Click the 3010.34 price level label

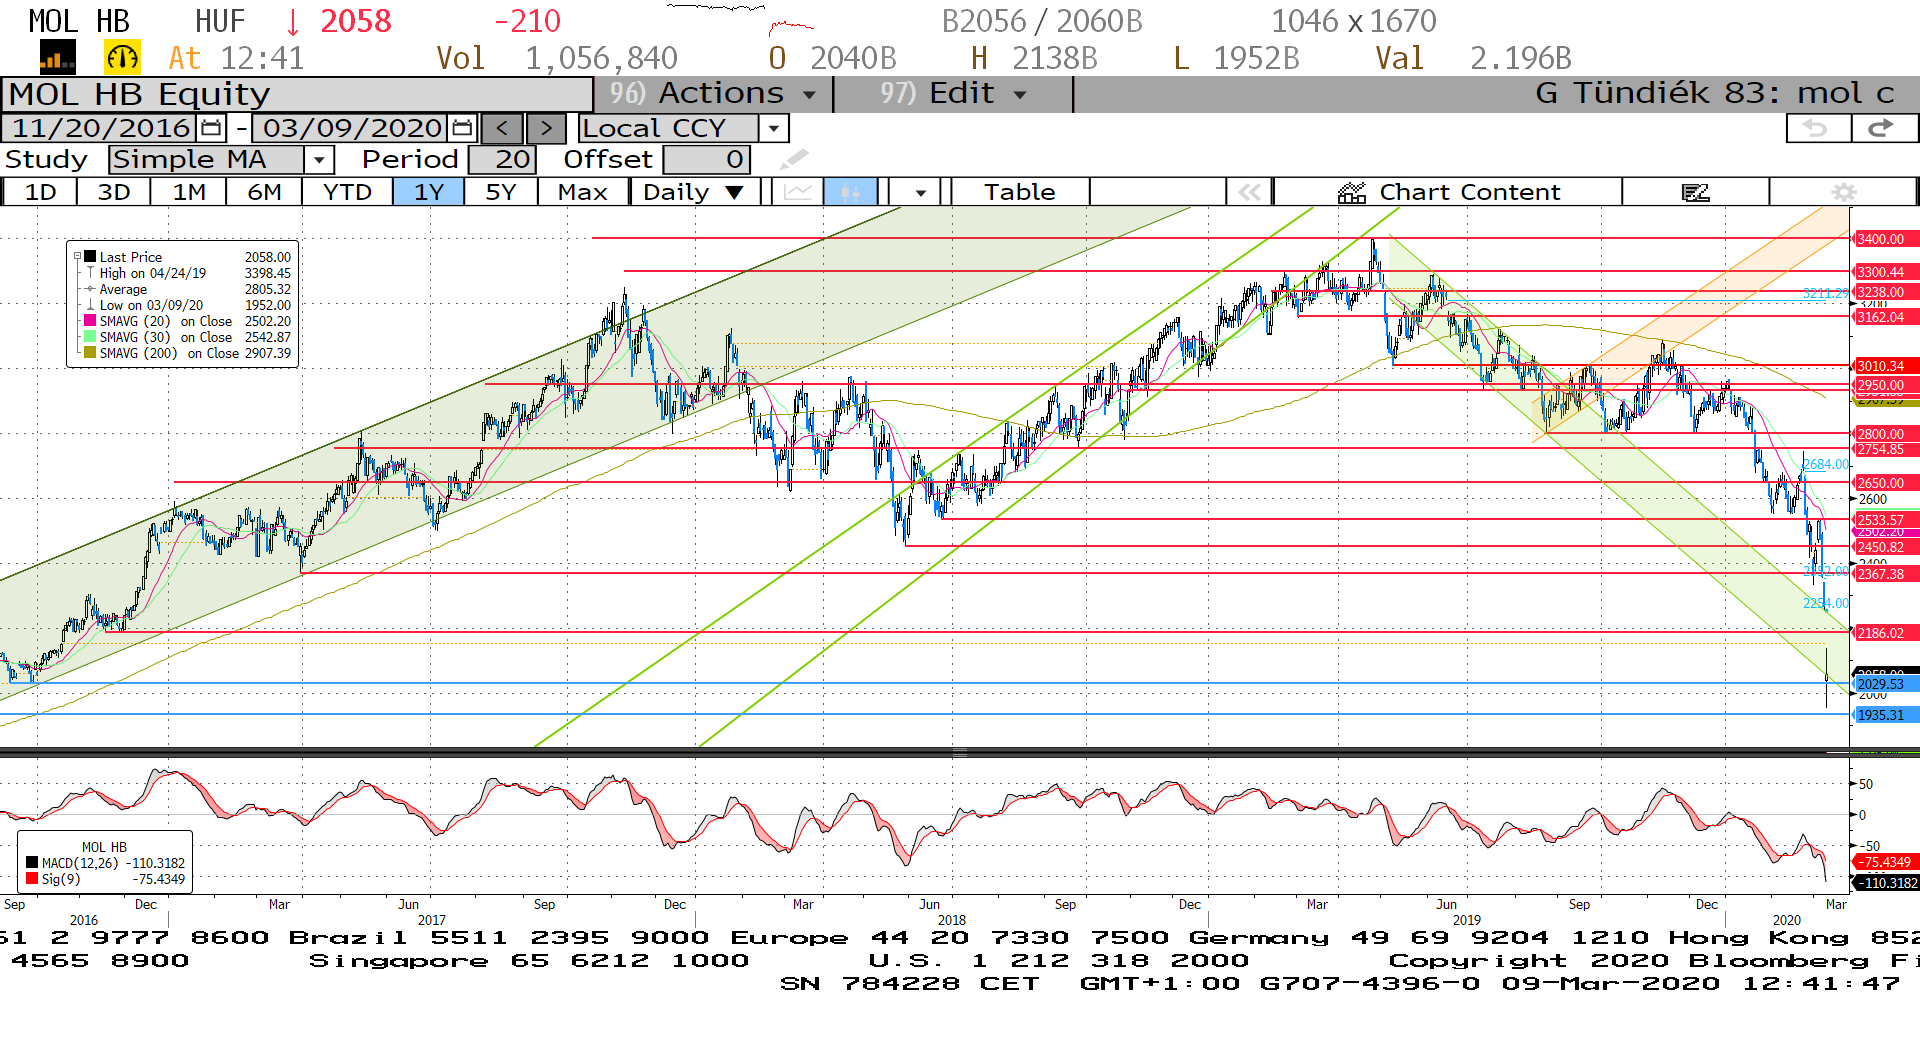[1884, 366]
